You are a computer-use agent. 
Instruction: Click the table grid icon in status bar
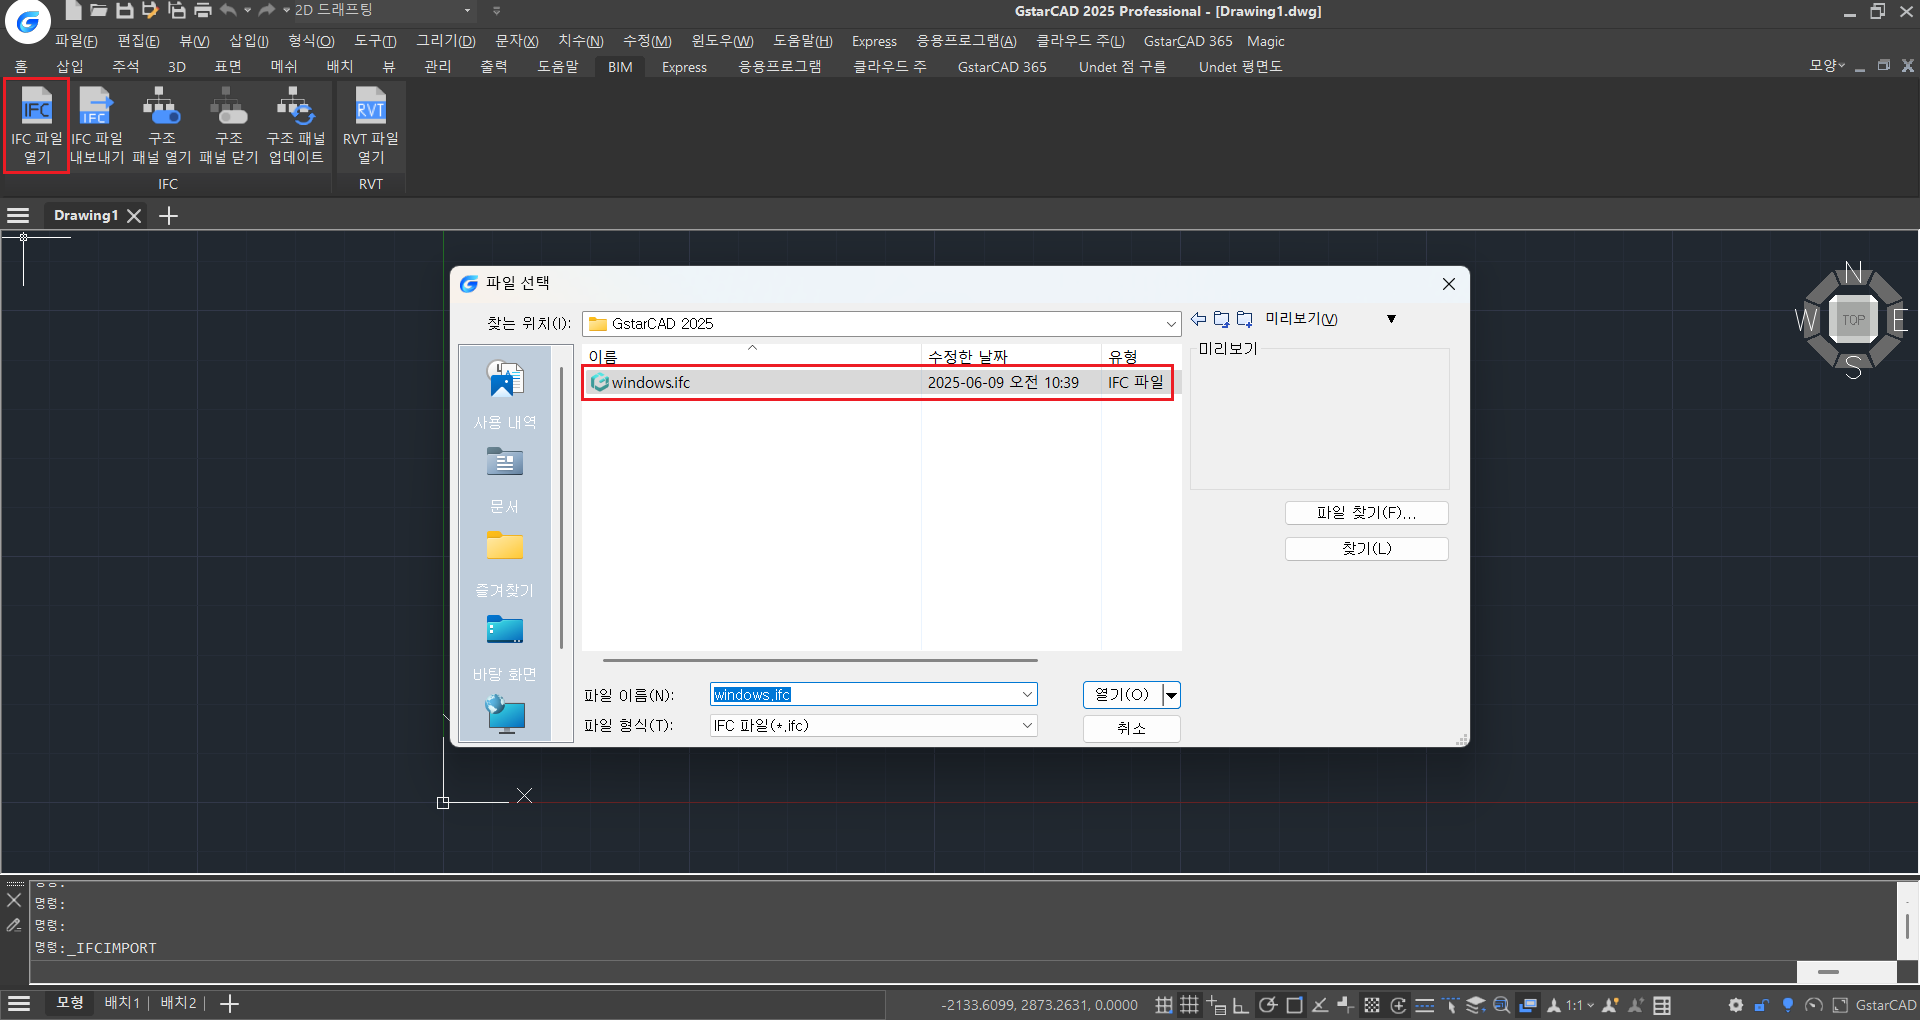1662,1005
